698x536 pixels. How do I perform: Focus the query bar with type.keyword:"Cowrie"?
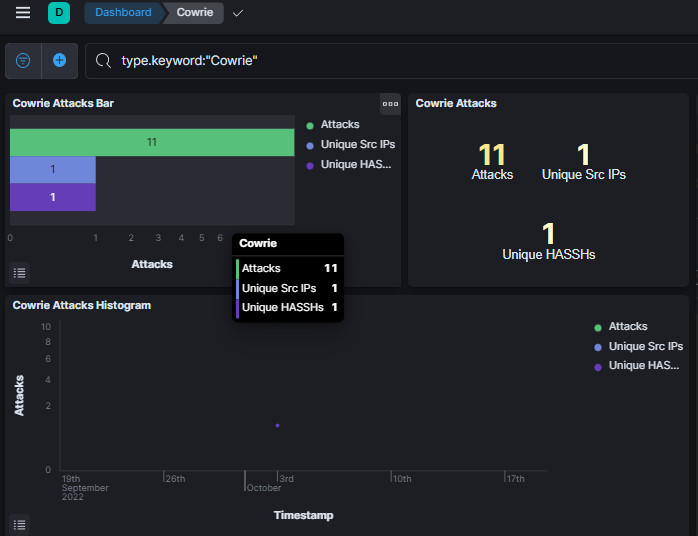pos(392,61)
